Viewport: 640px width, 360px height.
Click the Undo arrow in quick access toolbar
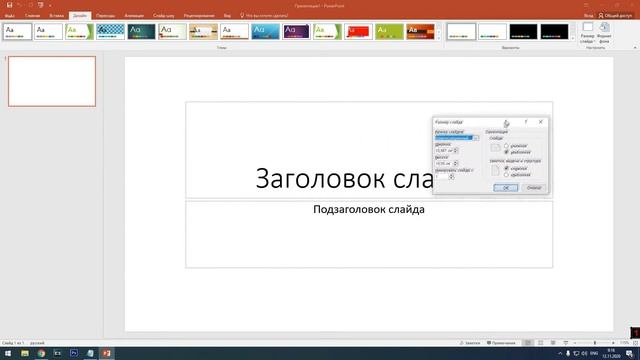19,5
